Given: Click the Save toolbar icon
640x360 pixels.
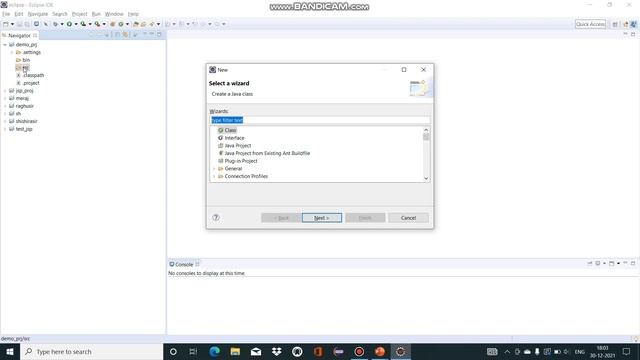Looking at the screenshot, I should (x=19, y=24).
